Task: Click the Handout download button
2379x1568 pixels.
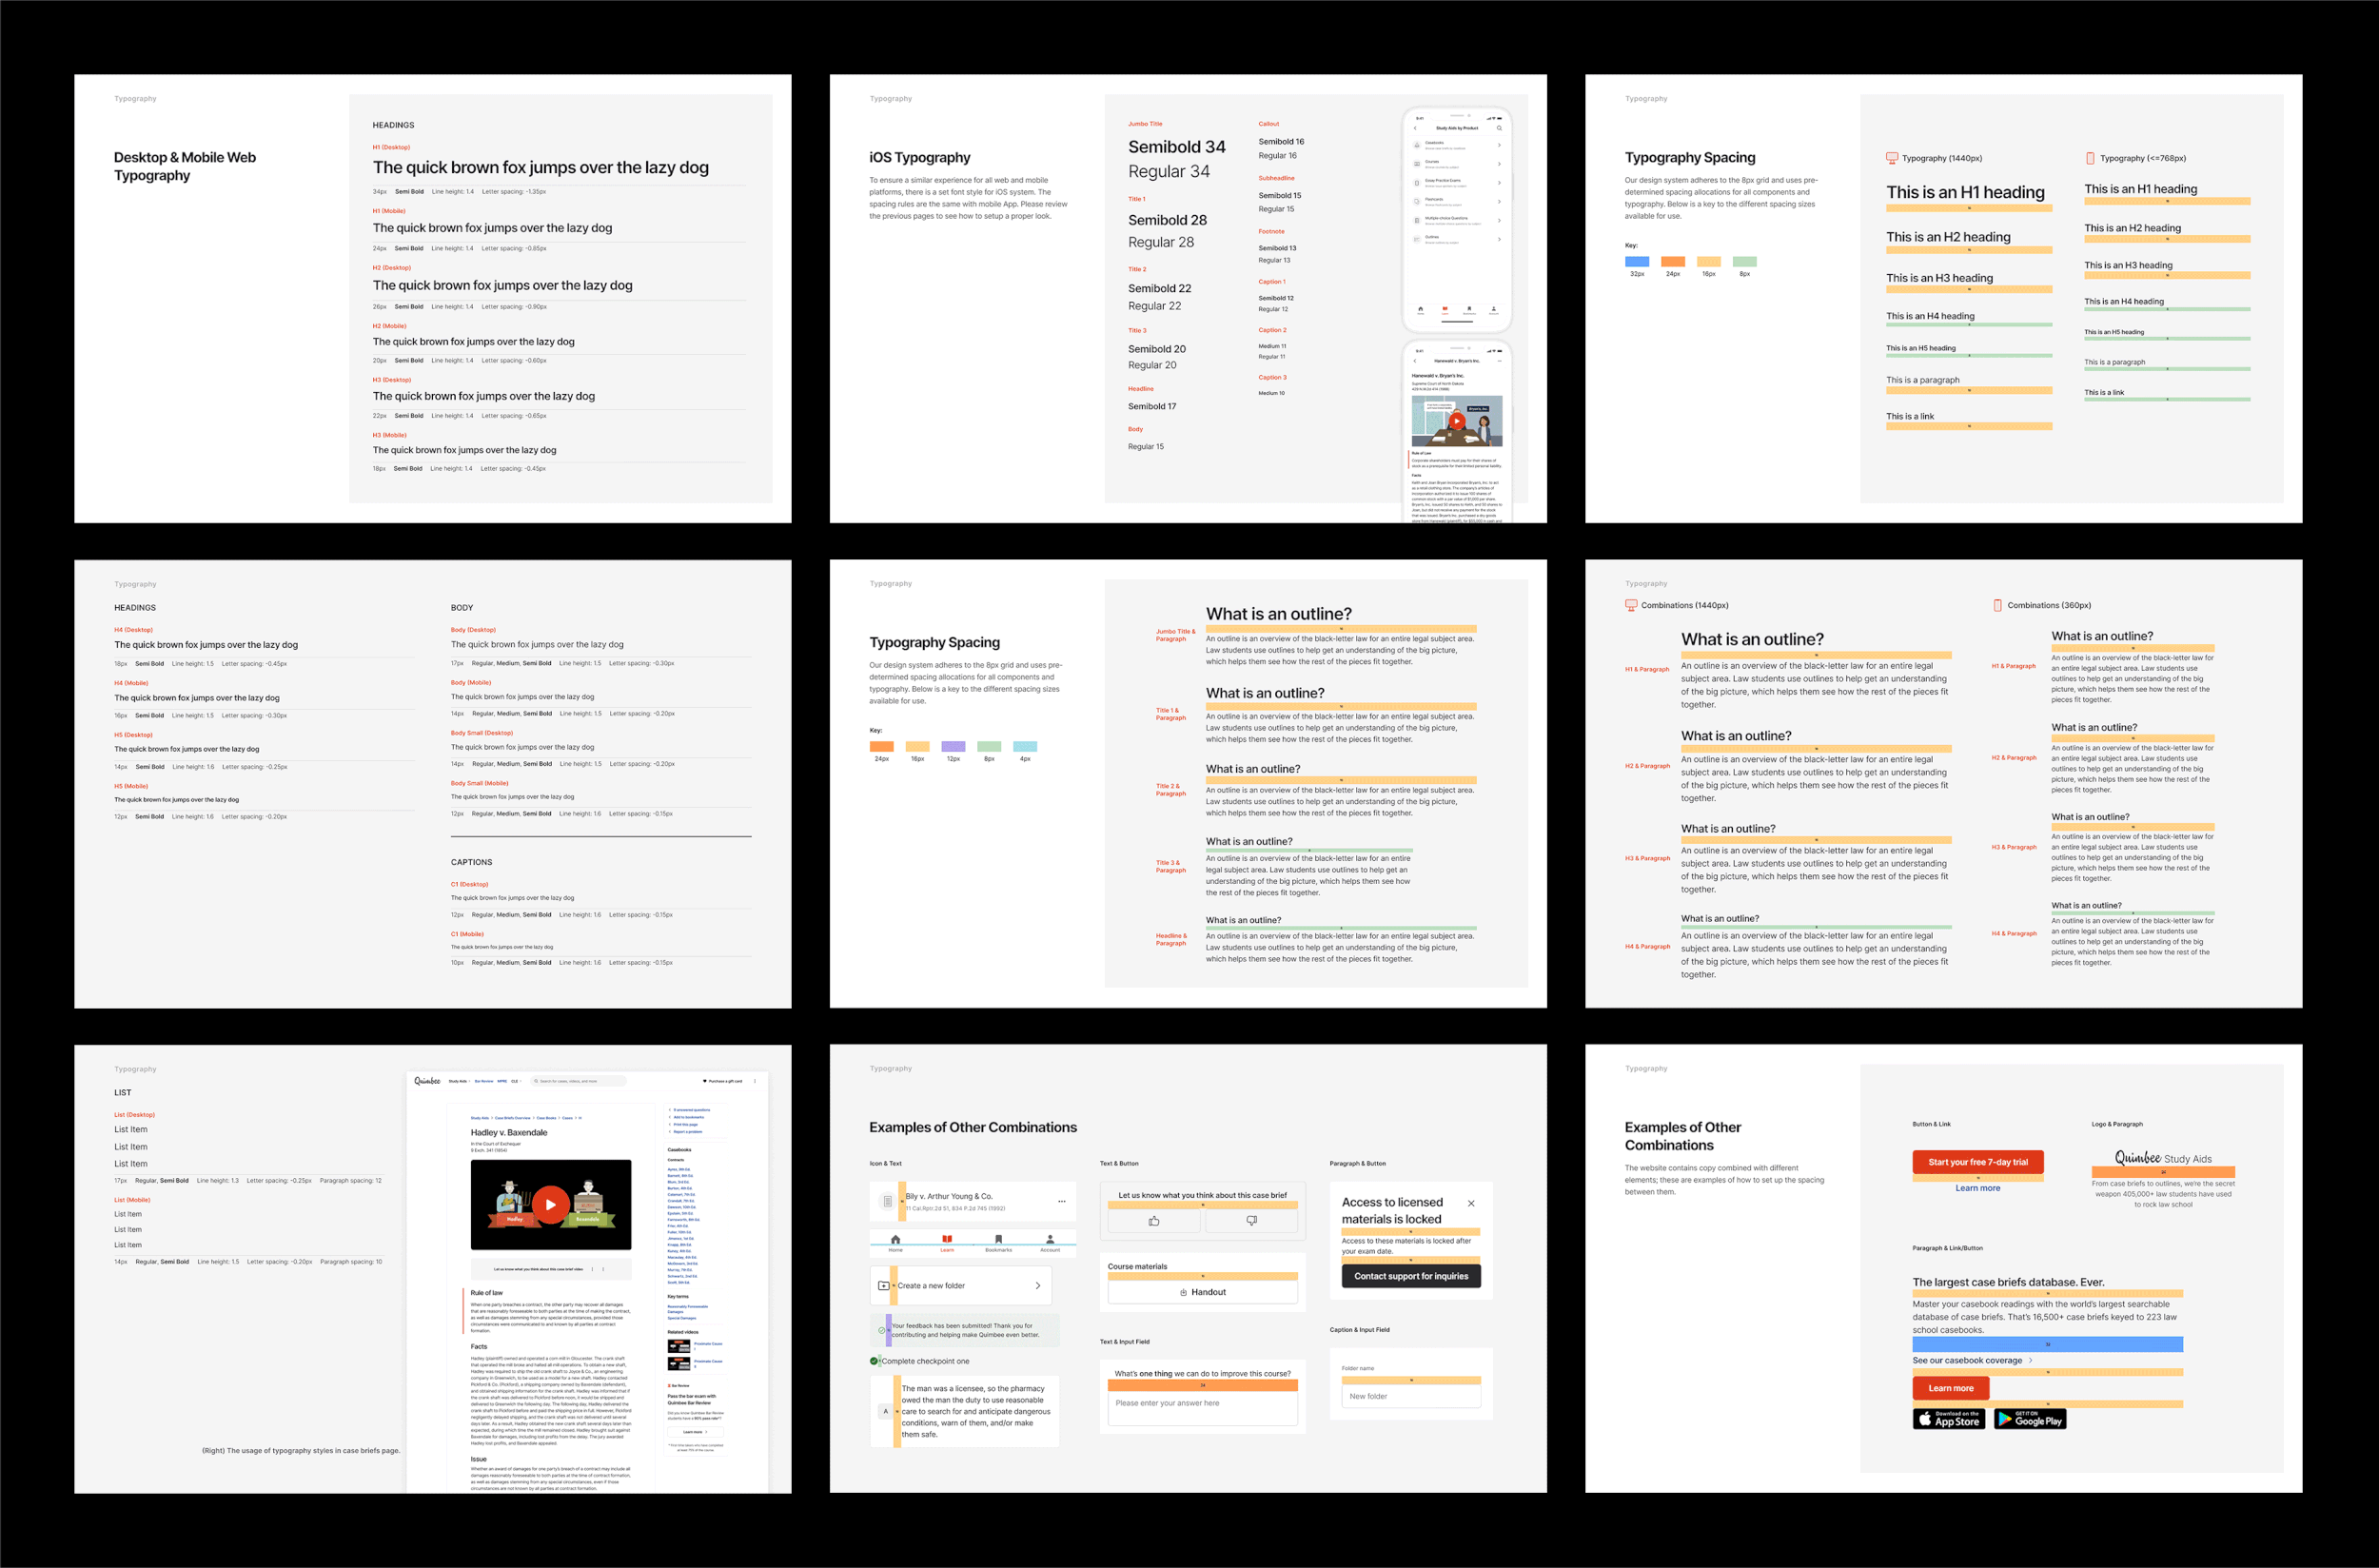Action: pos(1202,1292)
